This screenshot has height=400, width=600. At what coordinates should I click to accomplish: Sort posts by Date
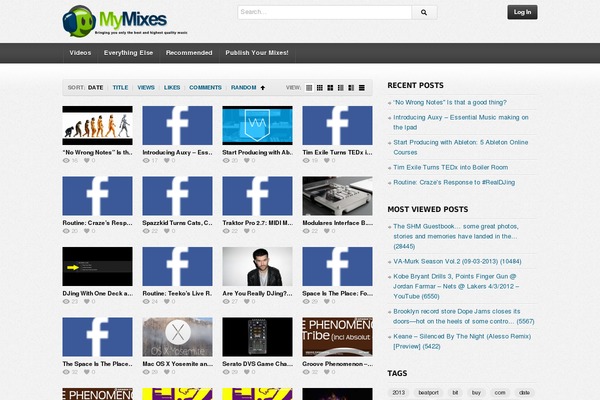[x=96, y=88]
